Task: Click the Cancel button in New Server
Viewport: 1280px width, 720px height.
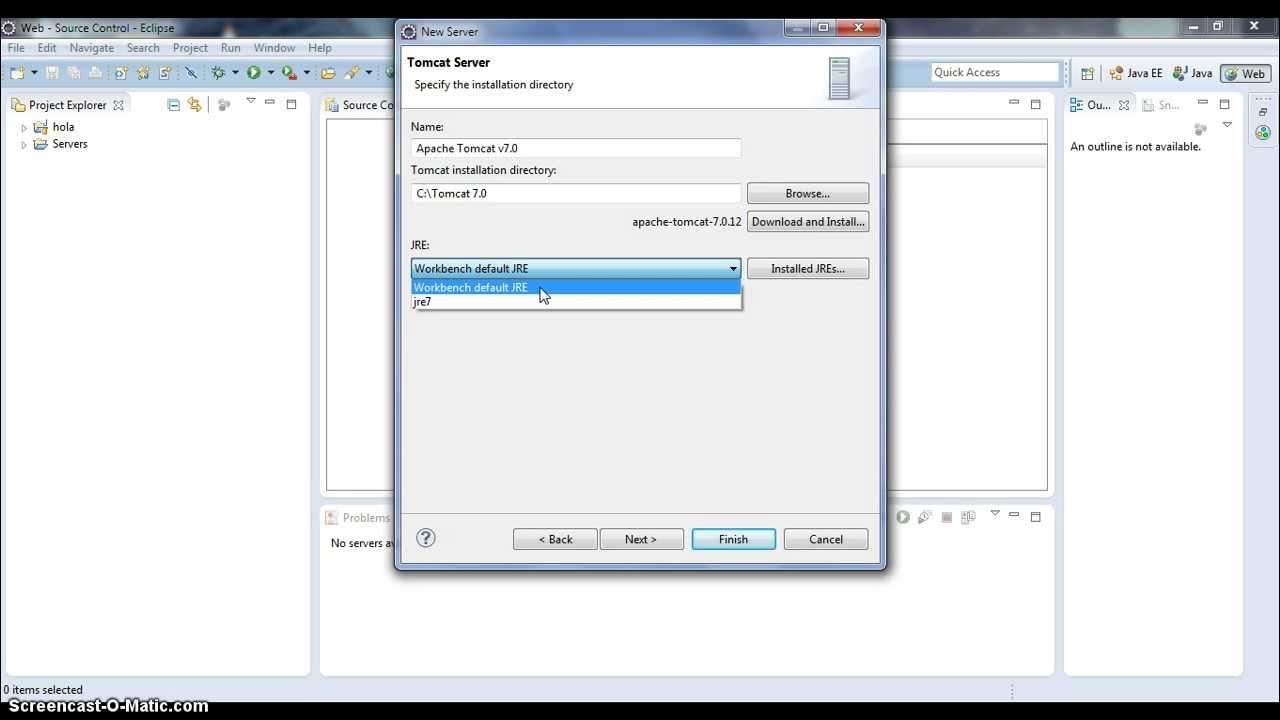Action: point(826,539)
